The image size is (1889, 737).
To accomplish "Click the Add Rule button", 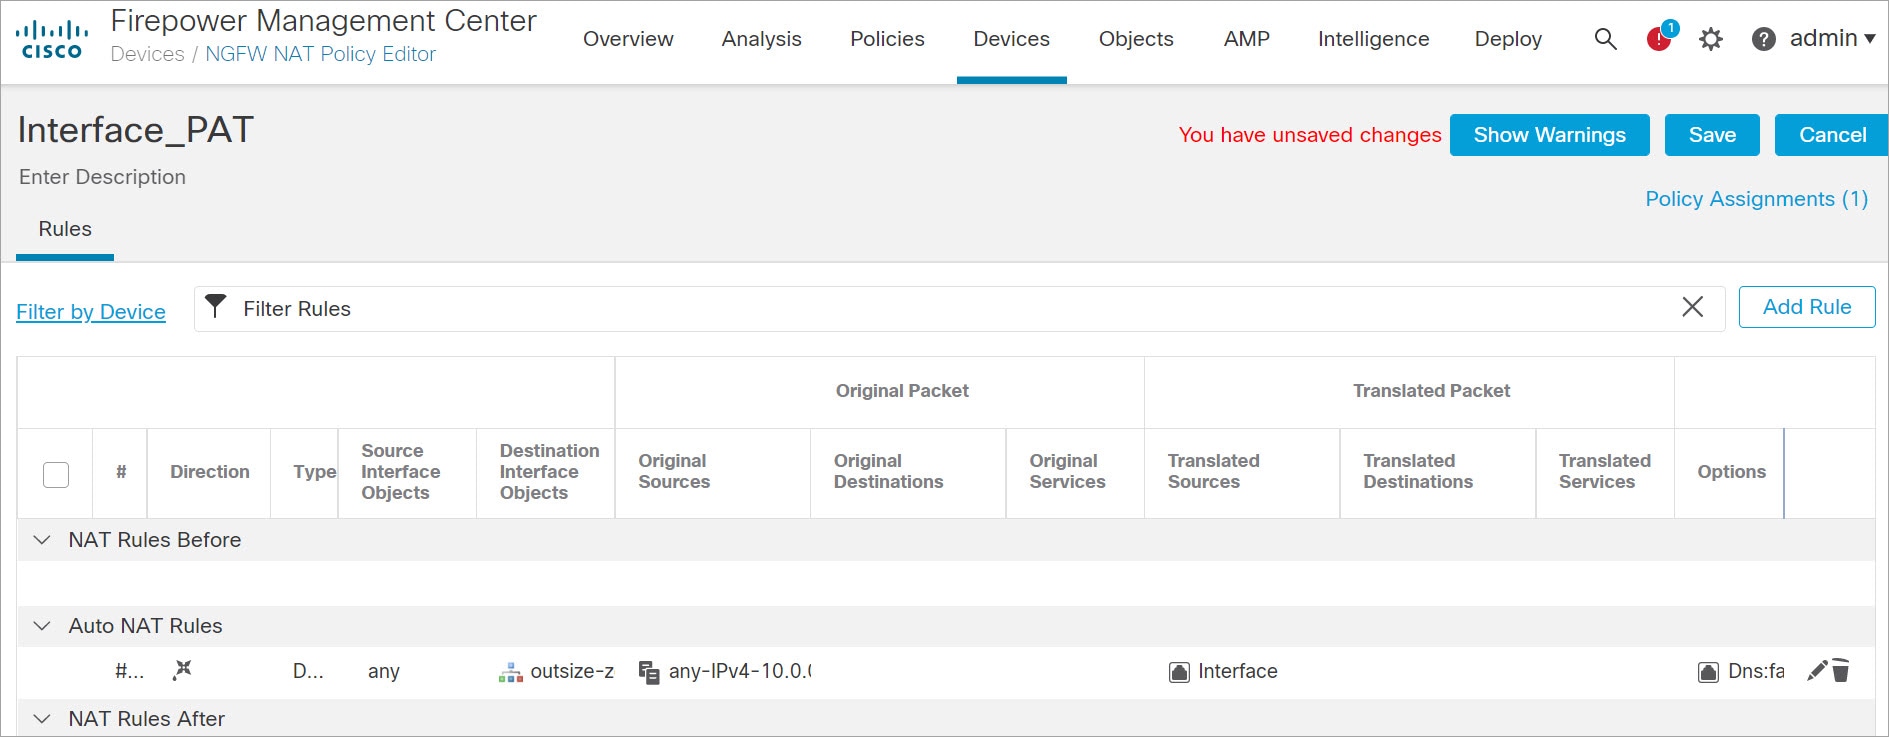I will (1807, 307).
